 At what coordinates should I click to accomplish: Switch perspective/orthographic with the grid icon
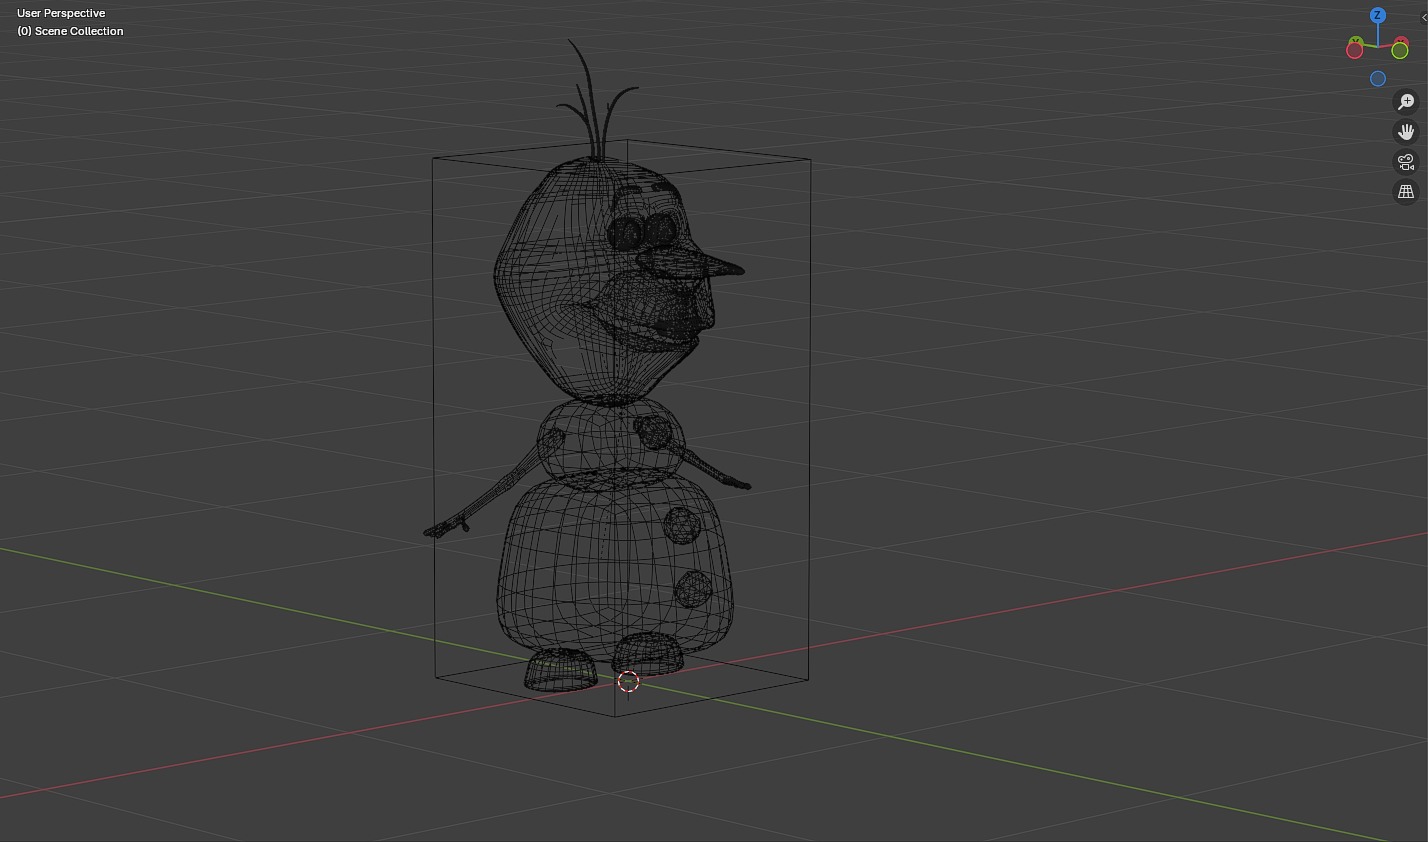coord(1406,192)
